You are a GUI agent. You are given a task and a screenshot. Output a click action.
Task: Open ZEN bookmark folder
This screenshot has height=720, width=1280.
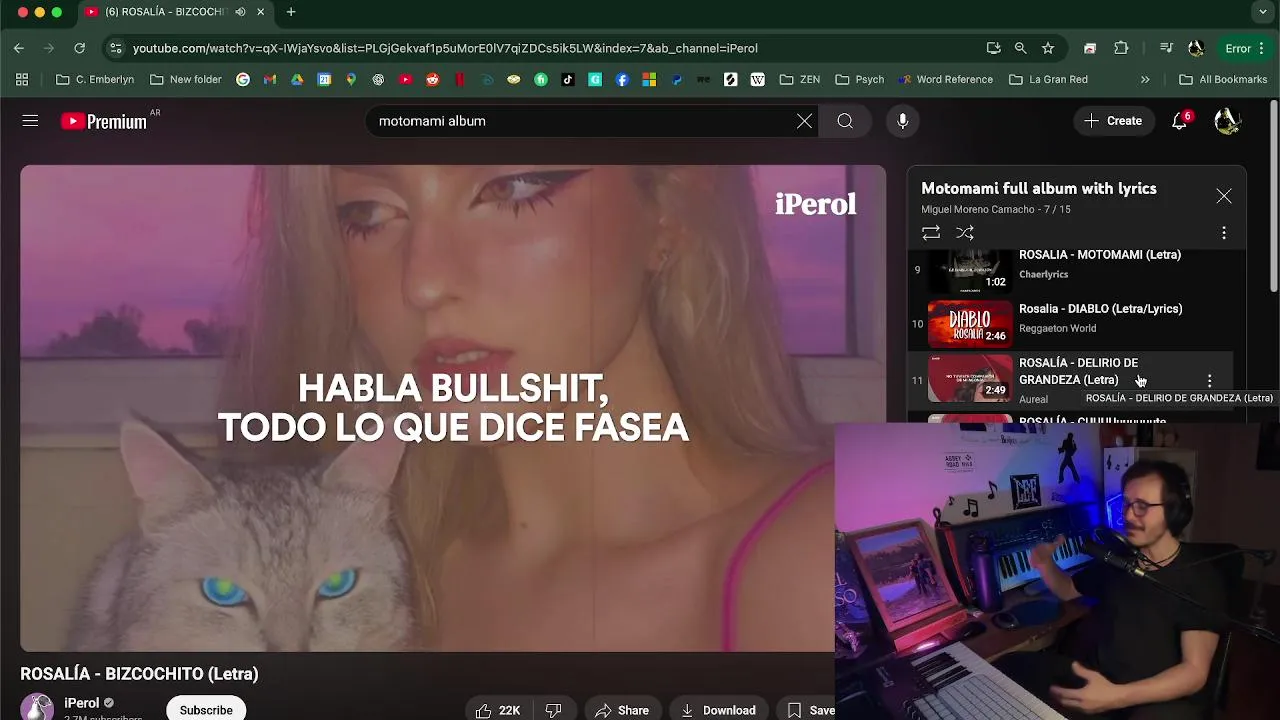click(800, 79)
